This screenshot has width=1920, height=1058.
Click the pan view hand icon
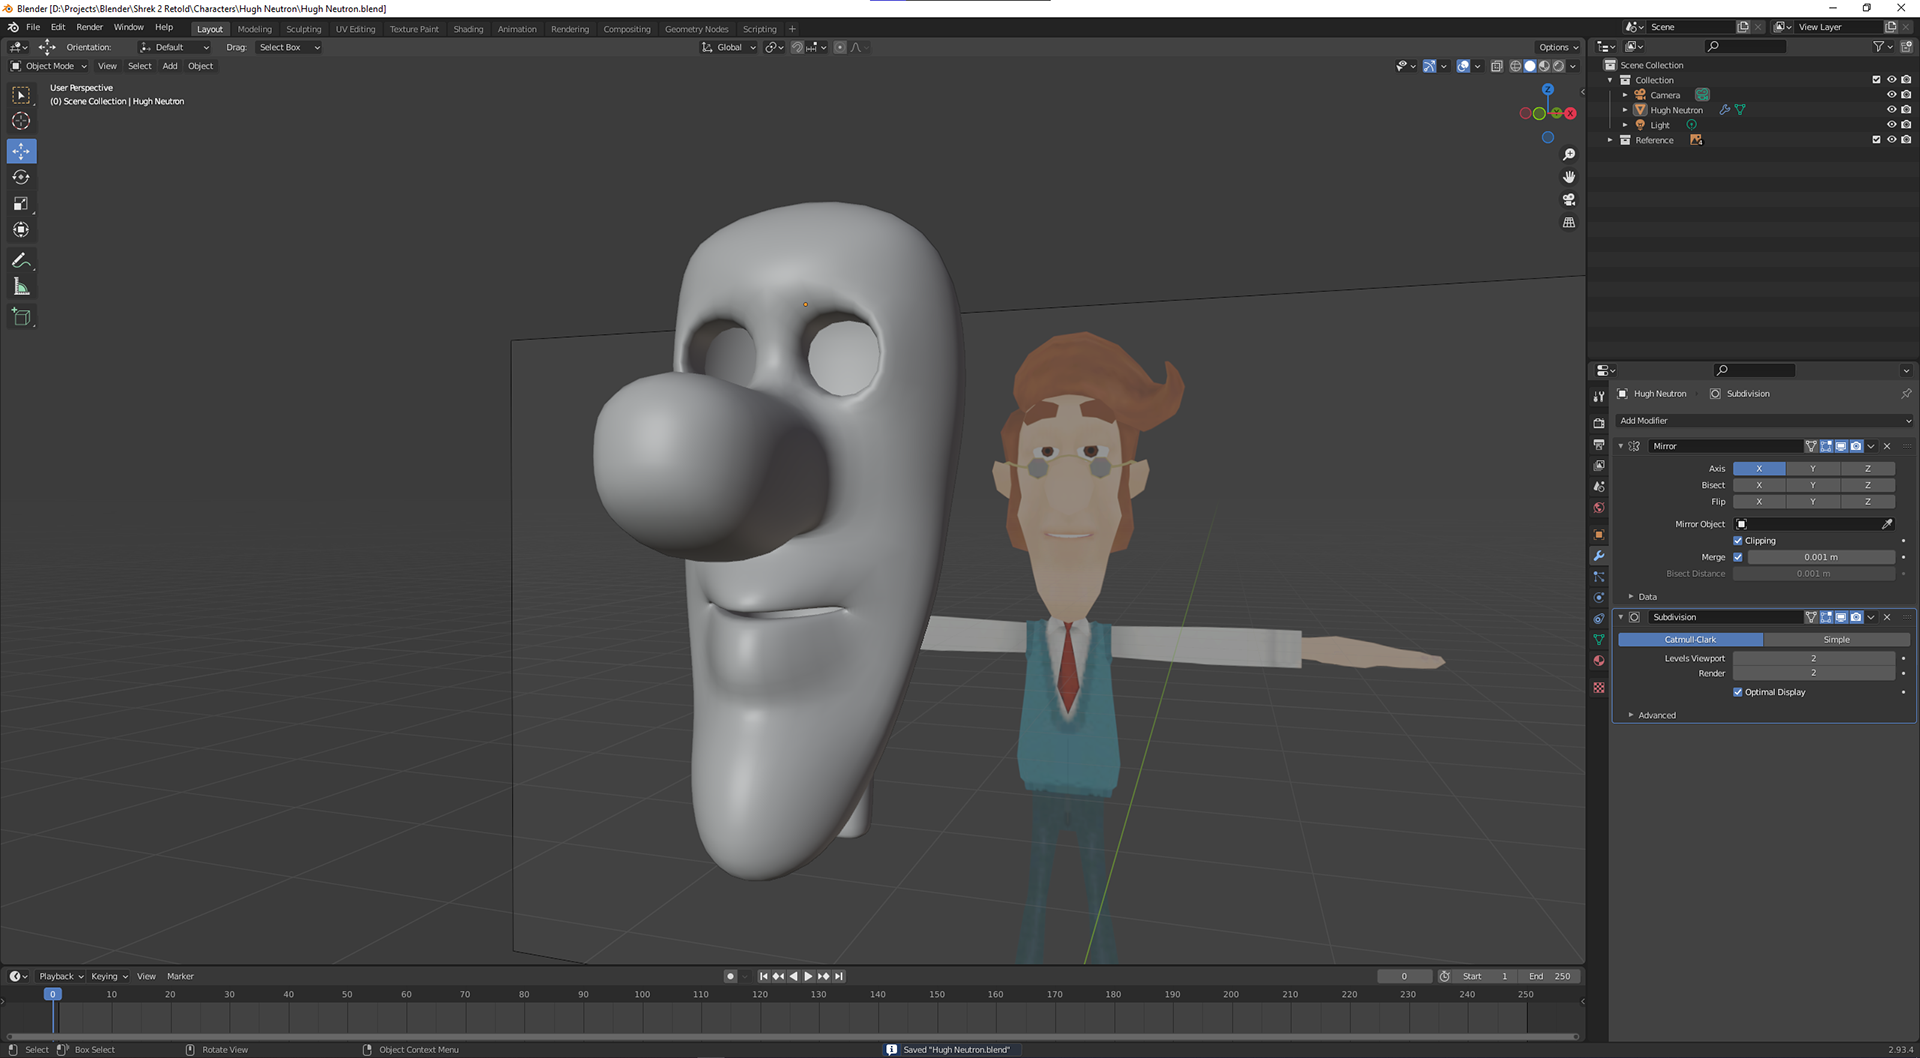point(1569,177)
